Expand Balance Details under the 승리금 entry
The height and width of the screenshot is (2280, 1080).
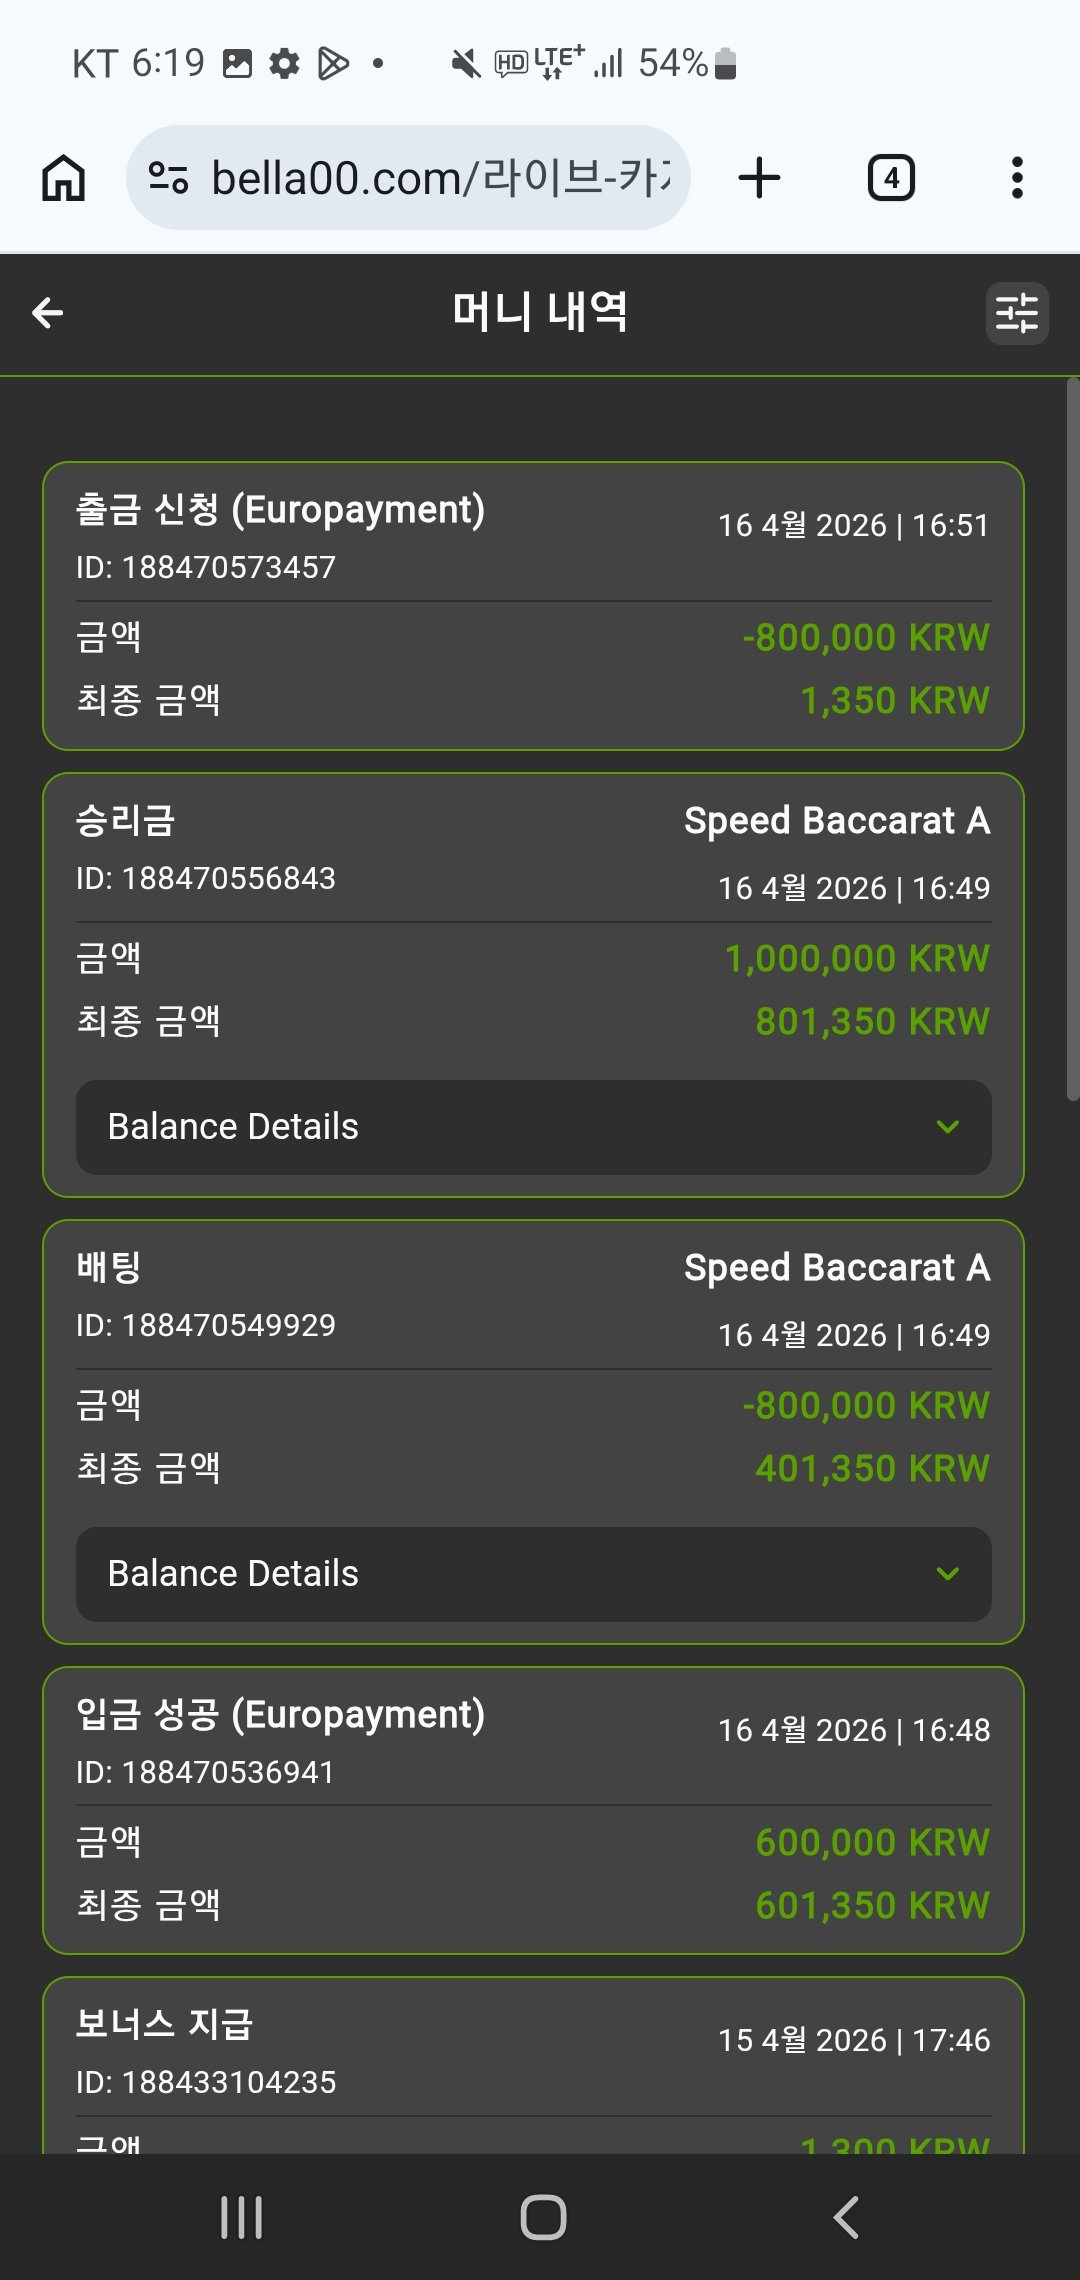tap(533, 1127)
